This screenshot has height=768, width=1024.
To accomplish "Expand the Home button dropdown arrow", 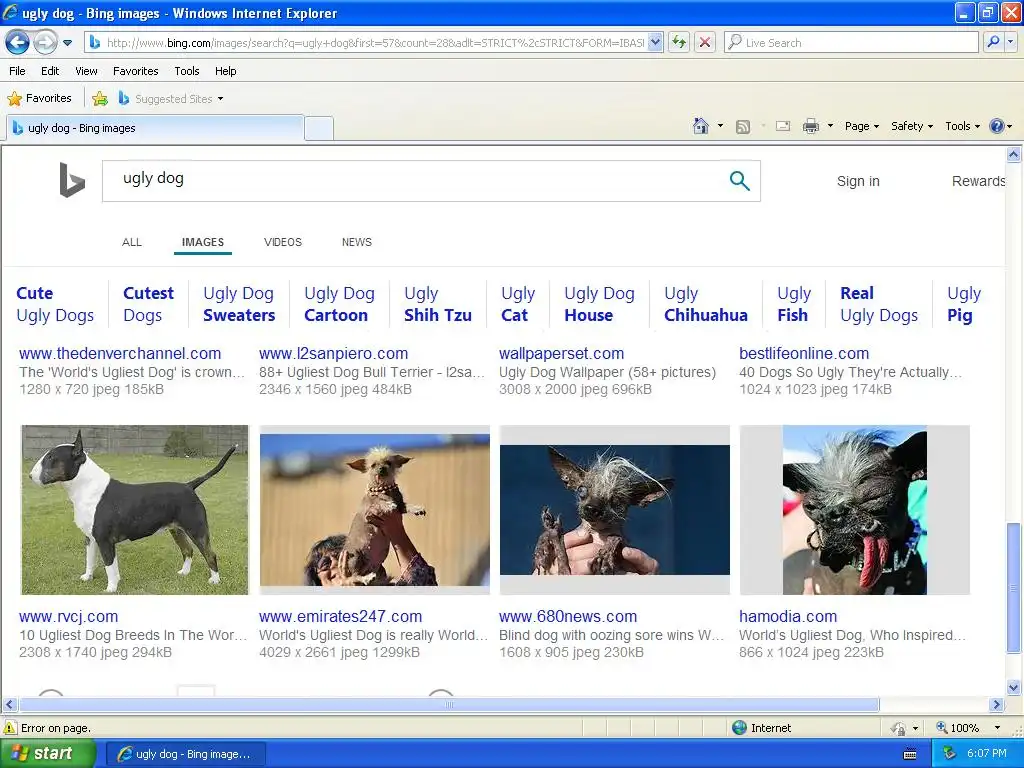I will click(720, 126).
